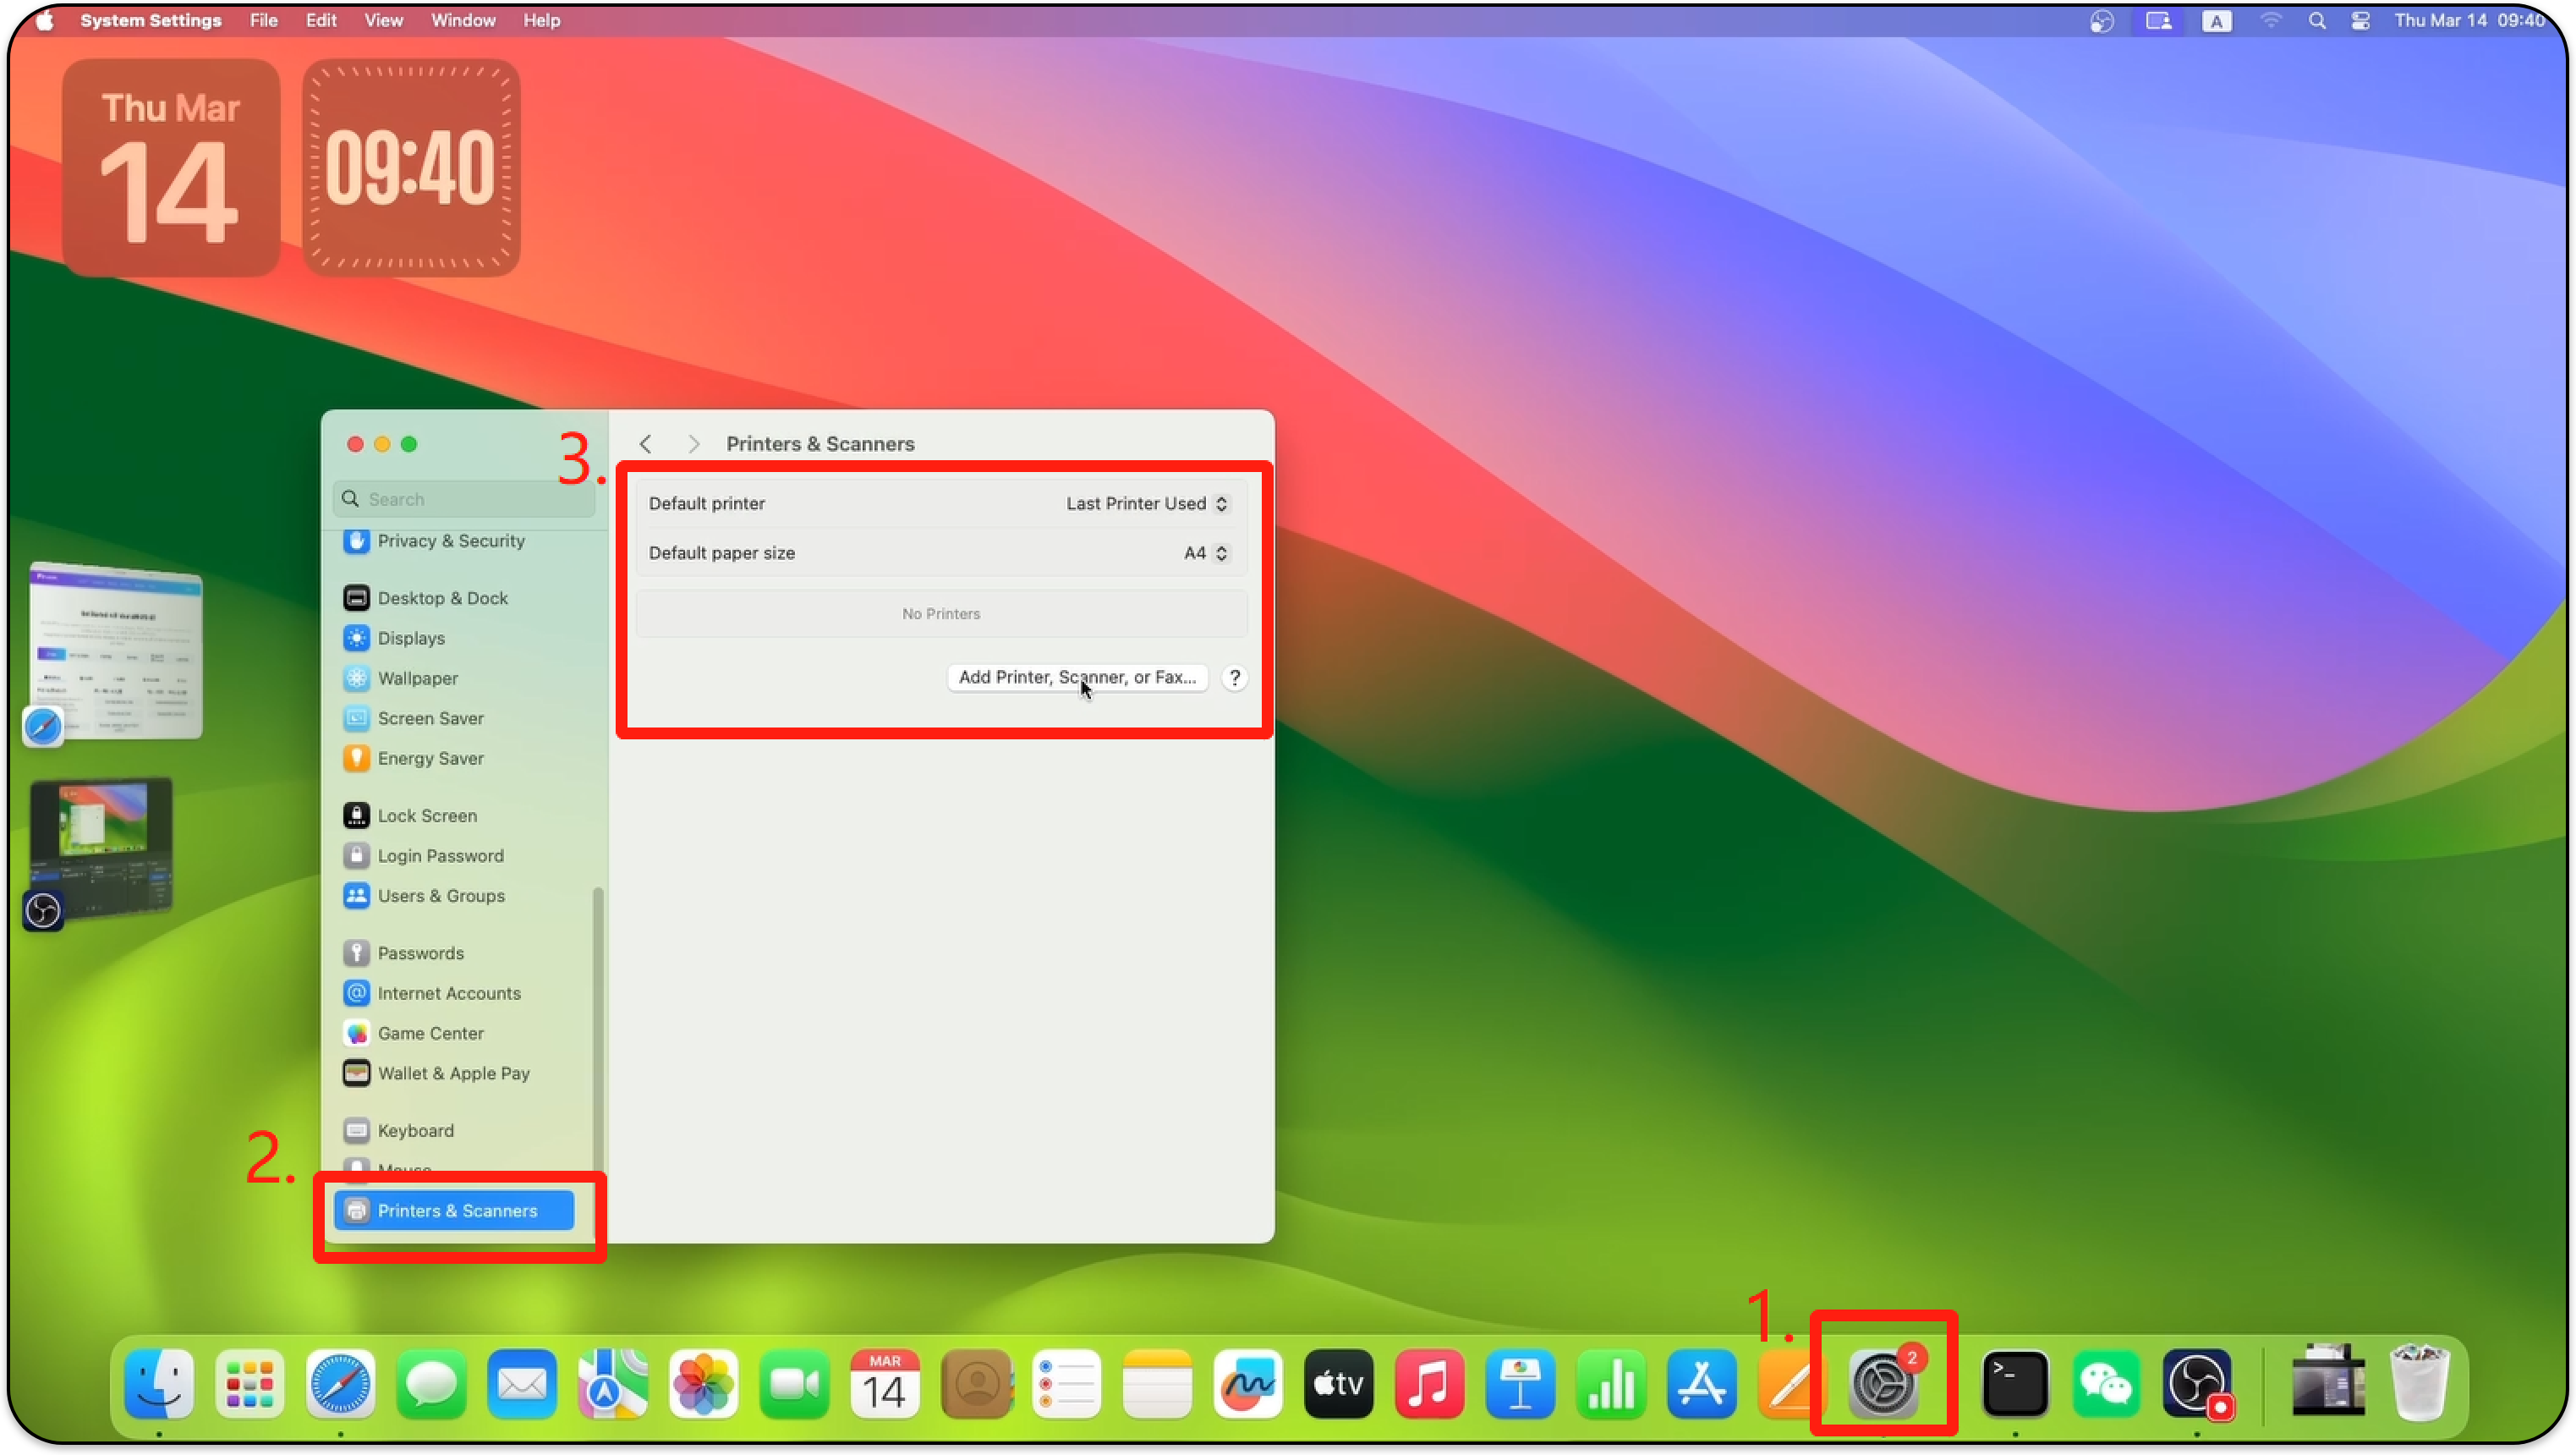Go back with the left chevron
This screenshot has width=2576, height=1455.
pos(646,444)
